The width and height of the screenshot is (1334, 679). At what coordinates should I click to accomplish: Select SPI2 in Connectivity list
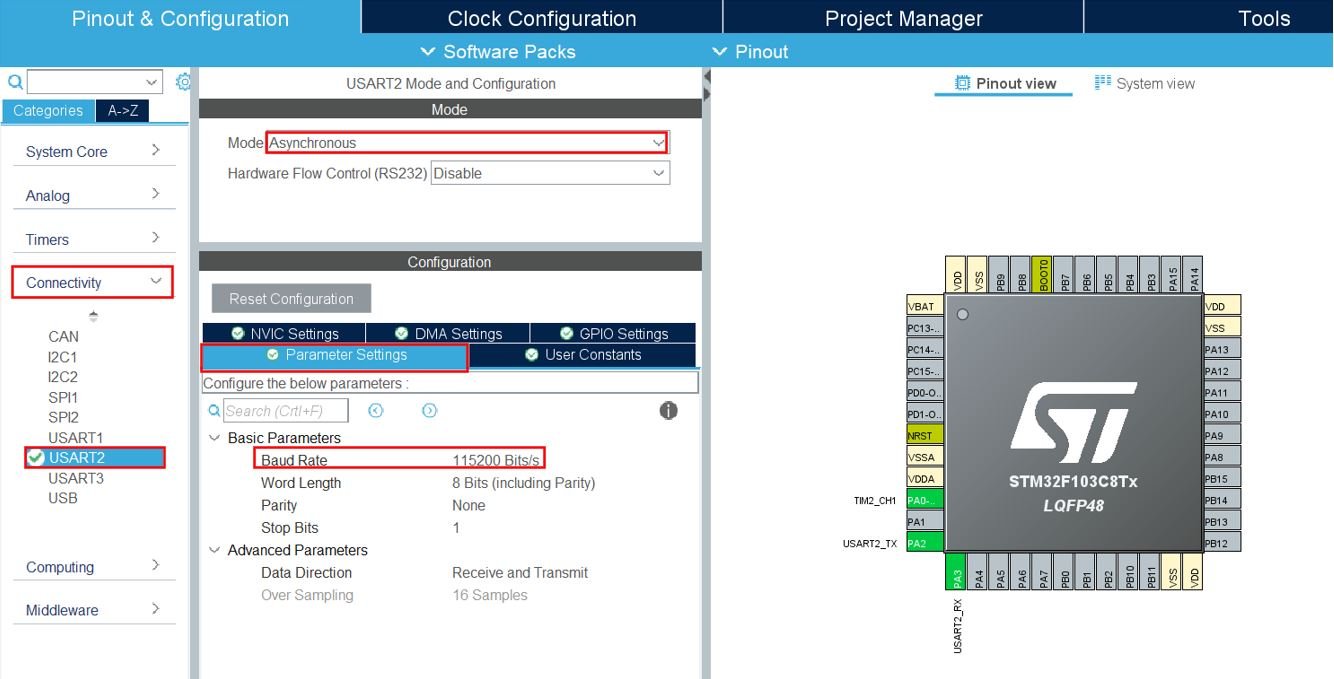[x=63, y=417]
